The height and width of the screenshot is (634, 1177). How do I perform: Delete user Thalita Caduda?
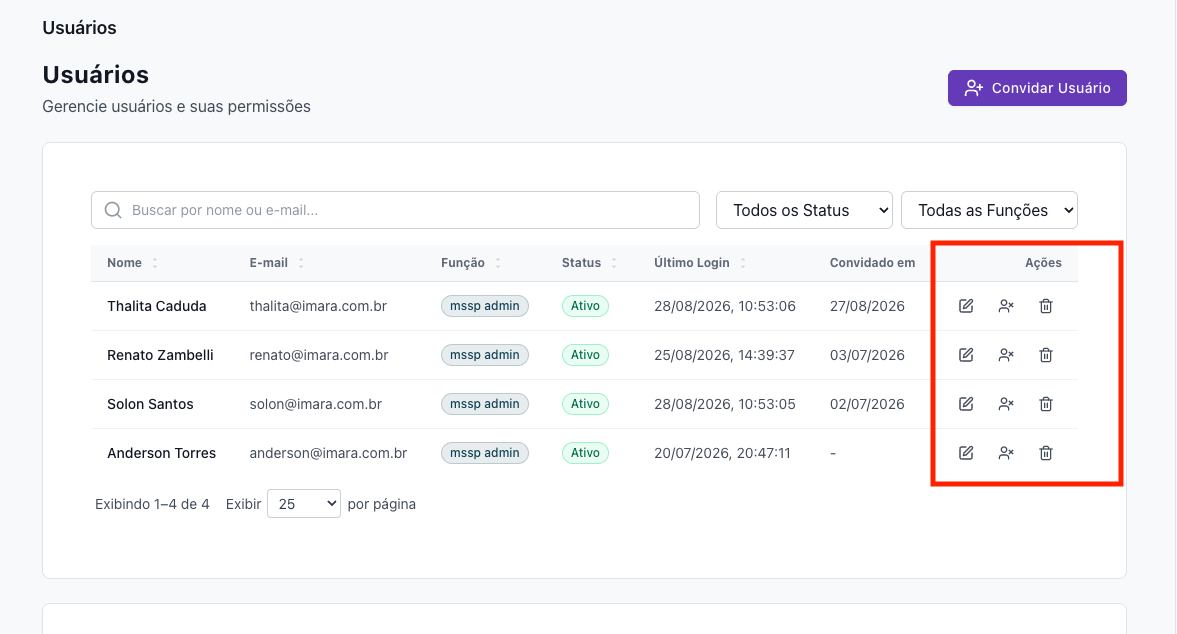coord(1046,306)
